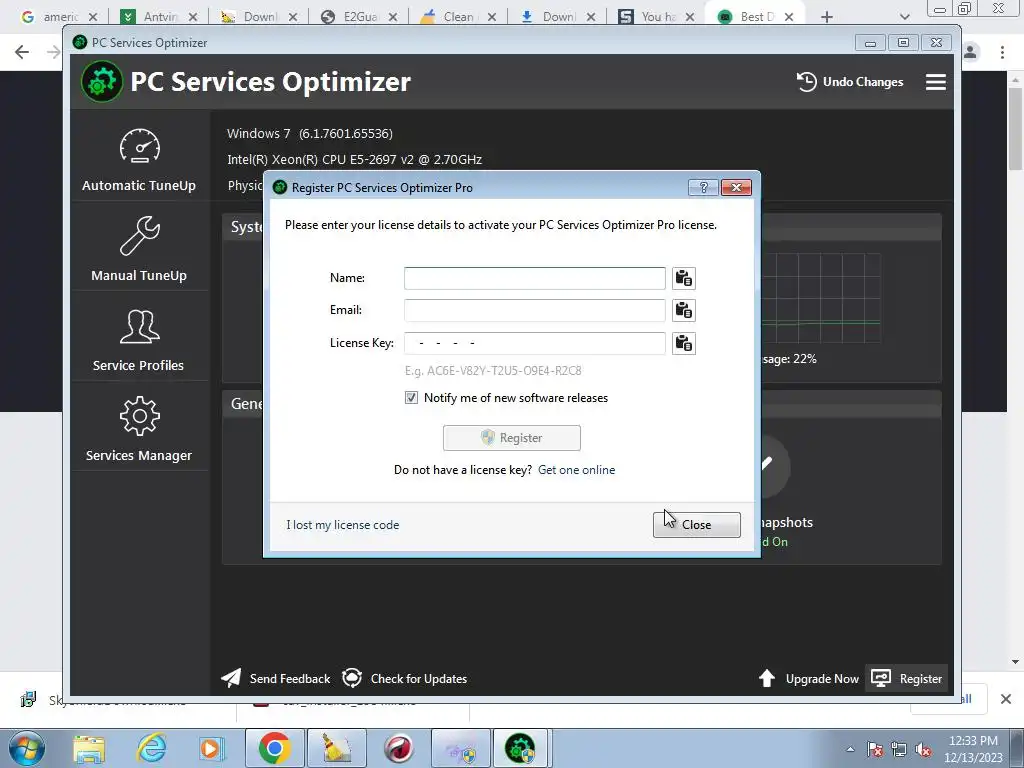
Task: Click the Close button in the dialog
Action: tap(696, 524)
